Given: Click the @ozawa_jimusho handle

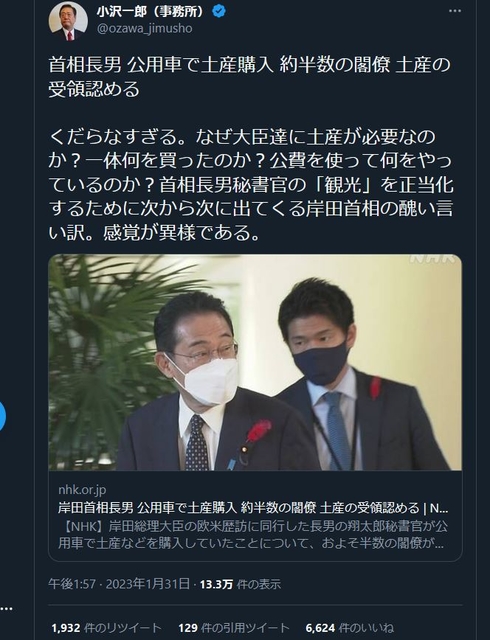Looking at the screenshot, I should [145, 29].
